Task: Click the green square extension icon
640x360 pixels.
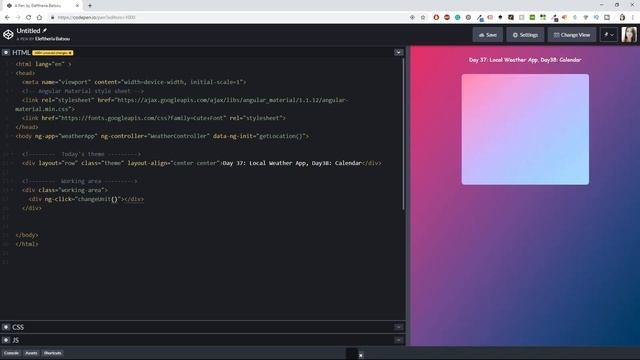Action: 532,18
